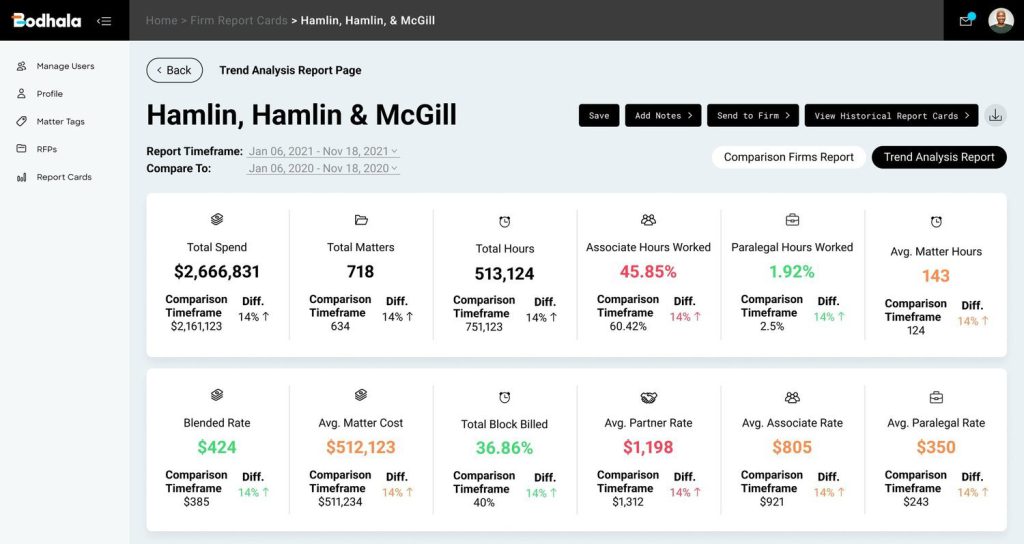Click comparison value $1,312 under Avg. Partner Rate
Image resolution: width=1024 pixels, height=544 pixels.
(628, 502)
